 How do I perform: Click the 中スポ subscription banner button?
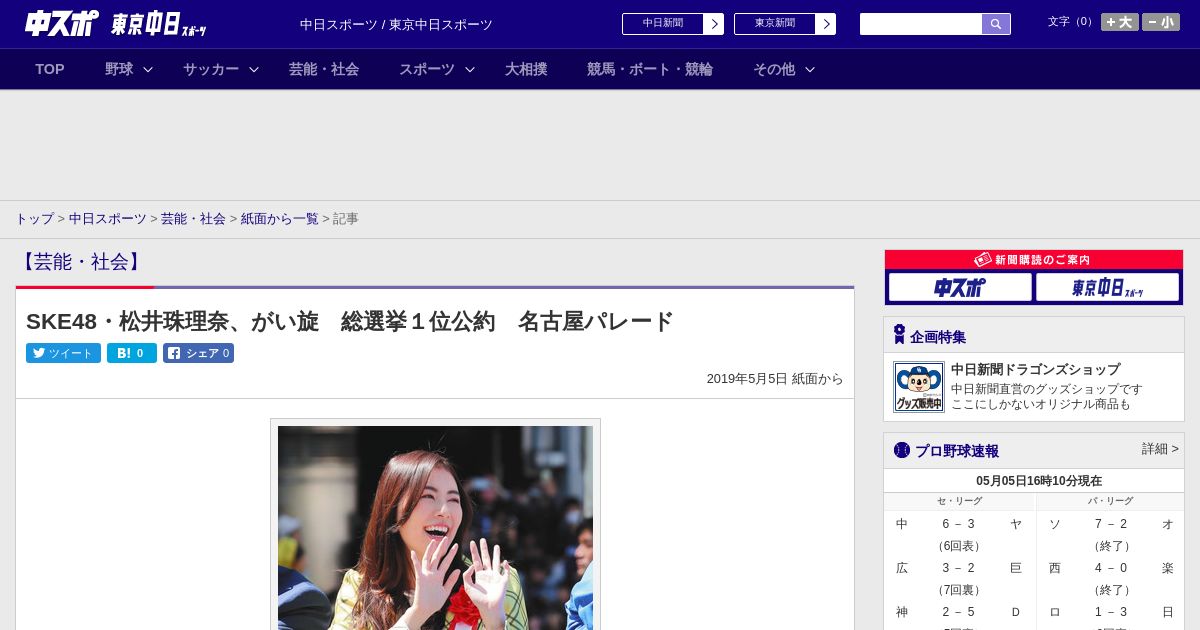pyautogui.click(x=960, y=287)
